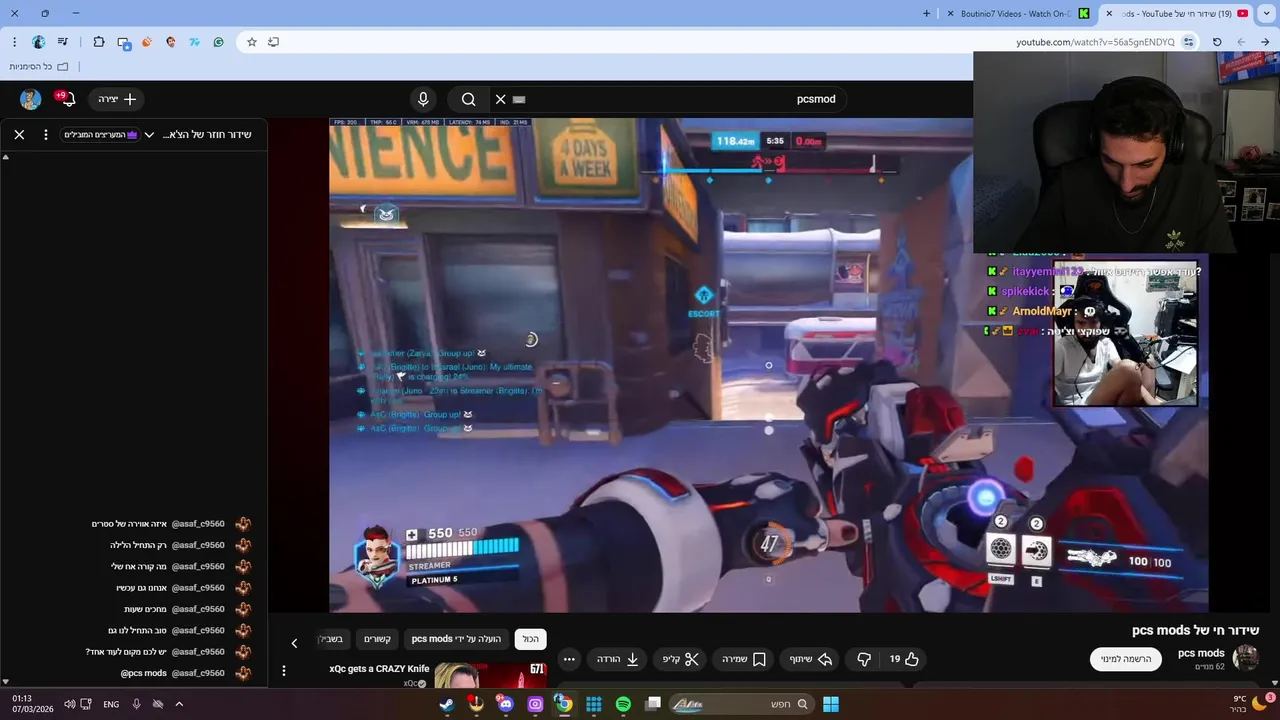Screen dimensions: 1280x720
Task: Click the Share (שיתוף) button
Action: 812,659
